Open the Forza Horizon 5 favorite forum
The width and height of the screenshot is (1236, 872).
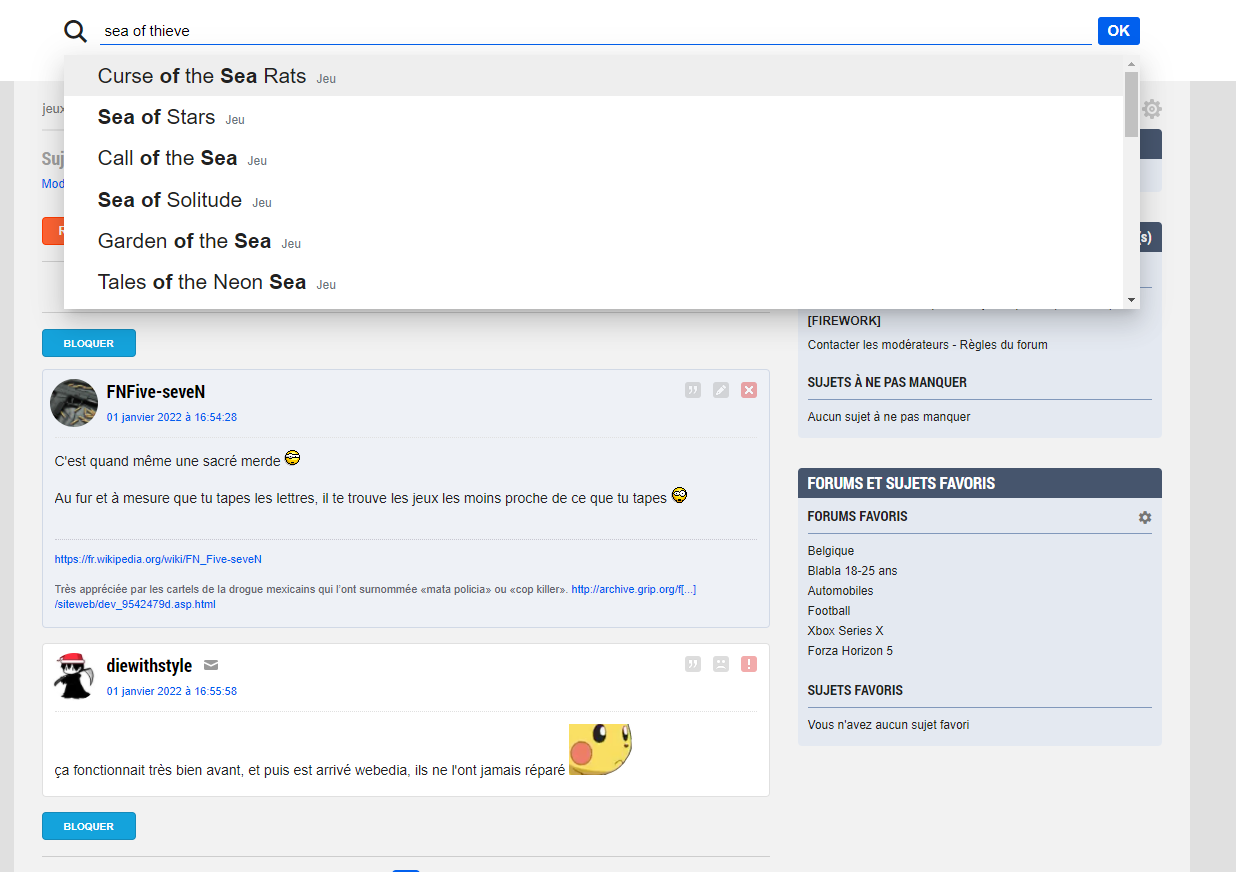(850, 651)
